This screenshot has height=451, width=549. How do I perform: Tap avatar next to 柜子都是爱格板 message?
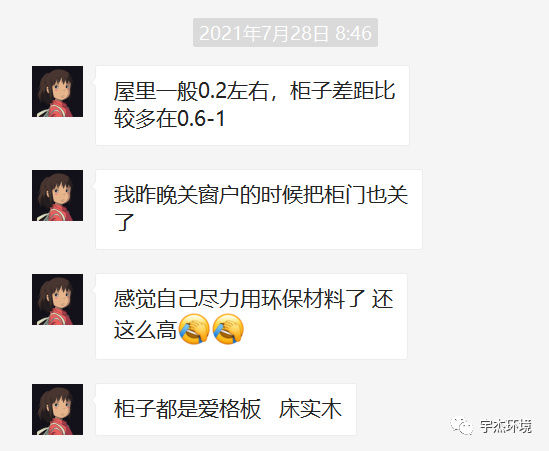[x=57, y=409]
